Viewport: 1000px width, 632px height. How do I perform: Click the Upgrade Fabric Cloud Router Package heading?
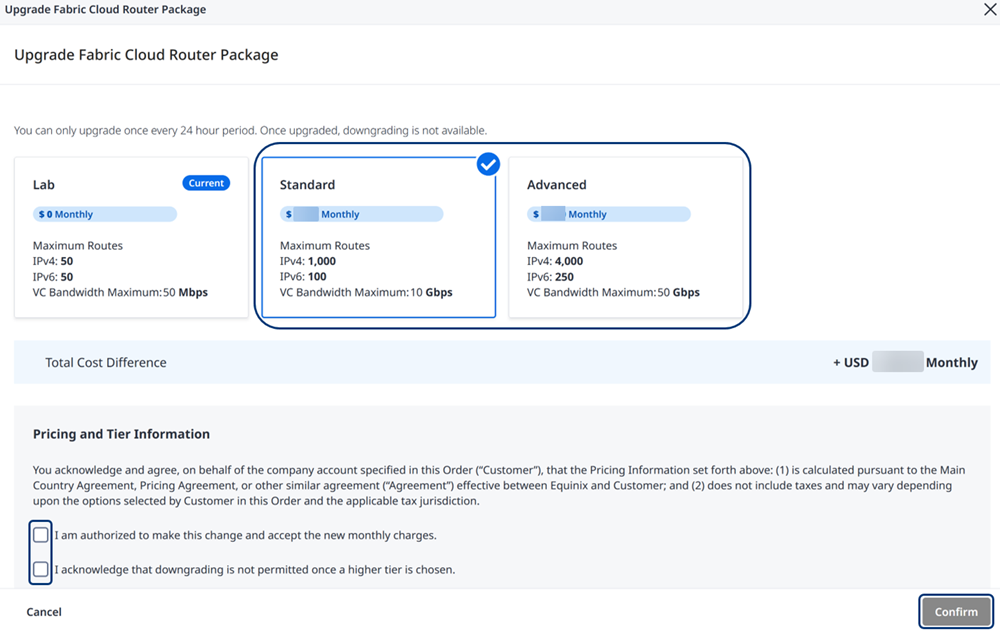point(146,55)
